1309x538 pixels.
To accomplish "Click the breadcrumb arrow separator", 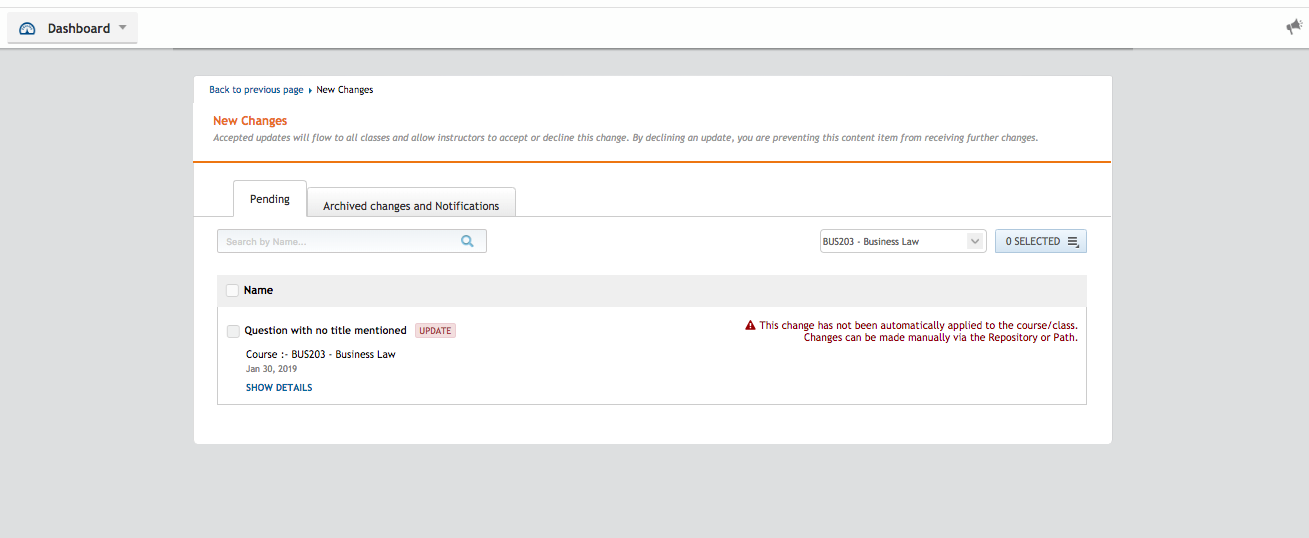I will click(x=310, y=90).
